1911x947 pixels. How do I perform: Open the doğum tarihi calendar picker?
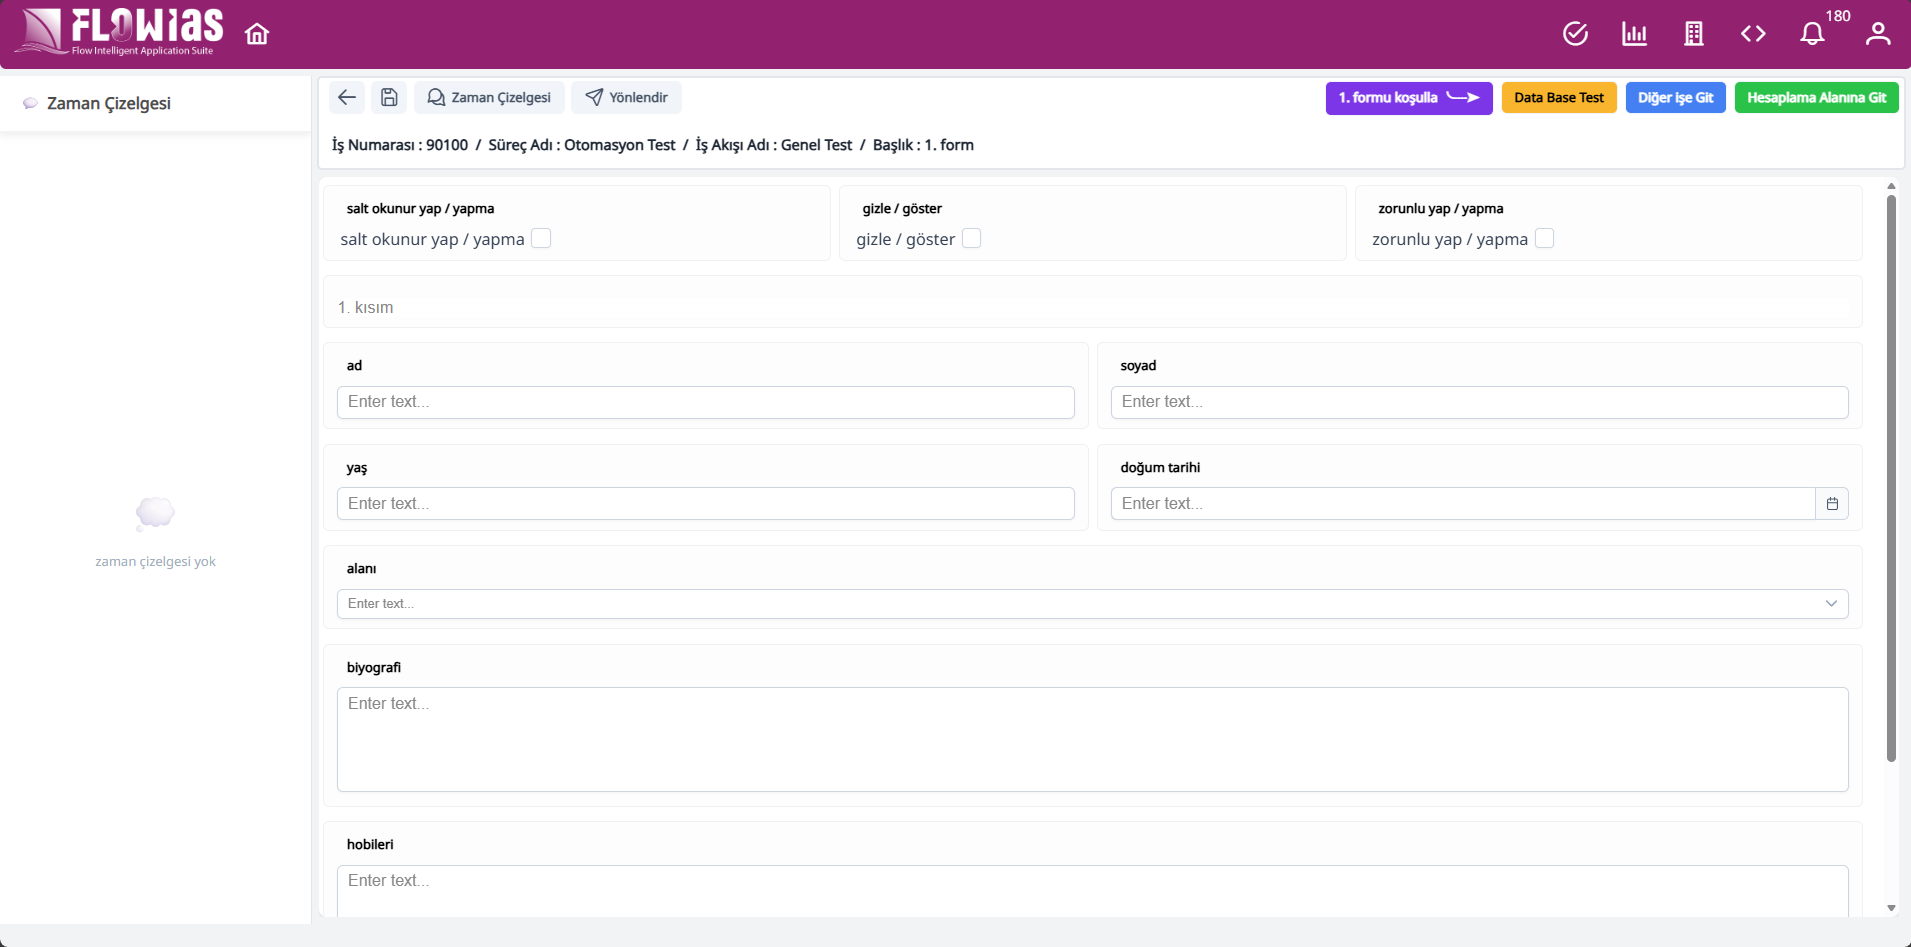1832,504
